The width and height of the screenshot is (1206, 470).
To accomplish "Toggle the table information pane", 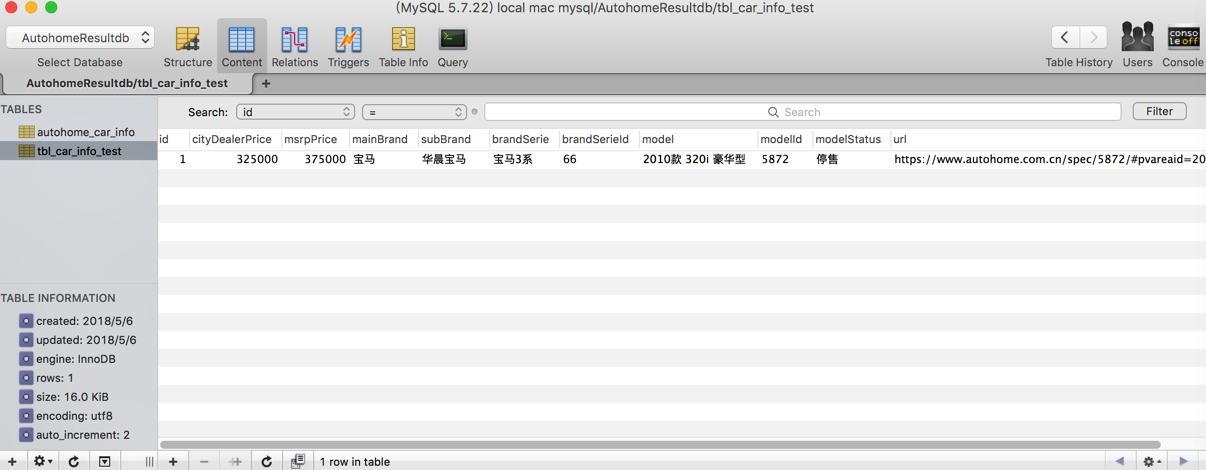I will coord(105,461).
